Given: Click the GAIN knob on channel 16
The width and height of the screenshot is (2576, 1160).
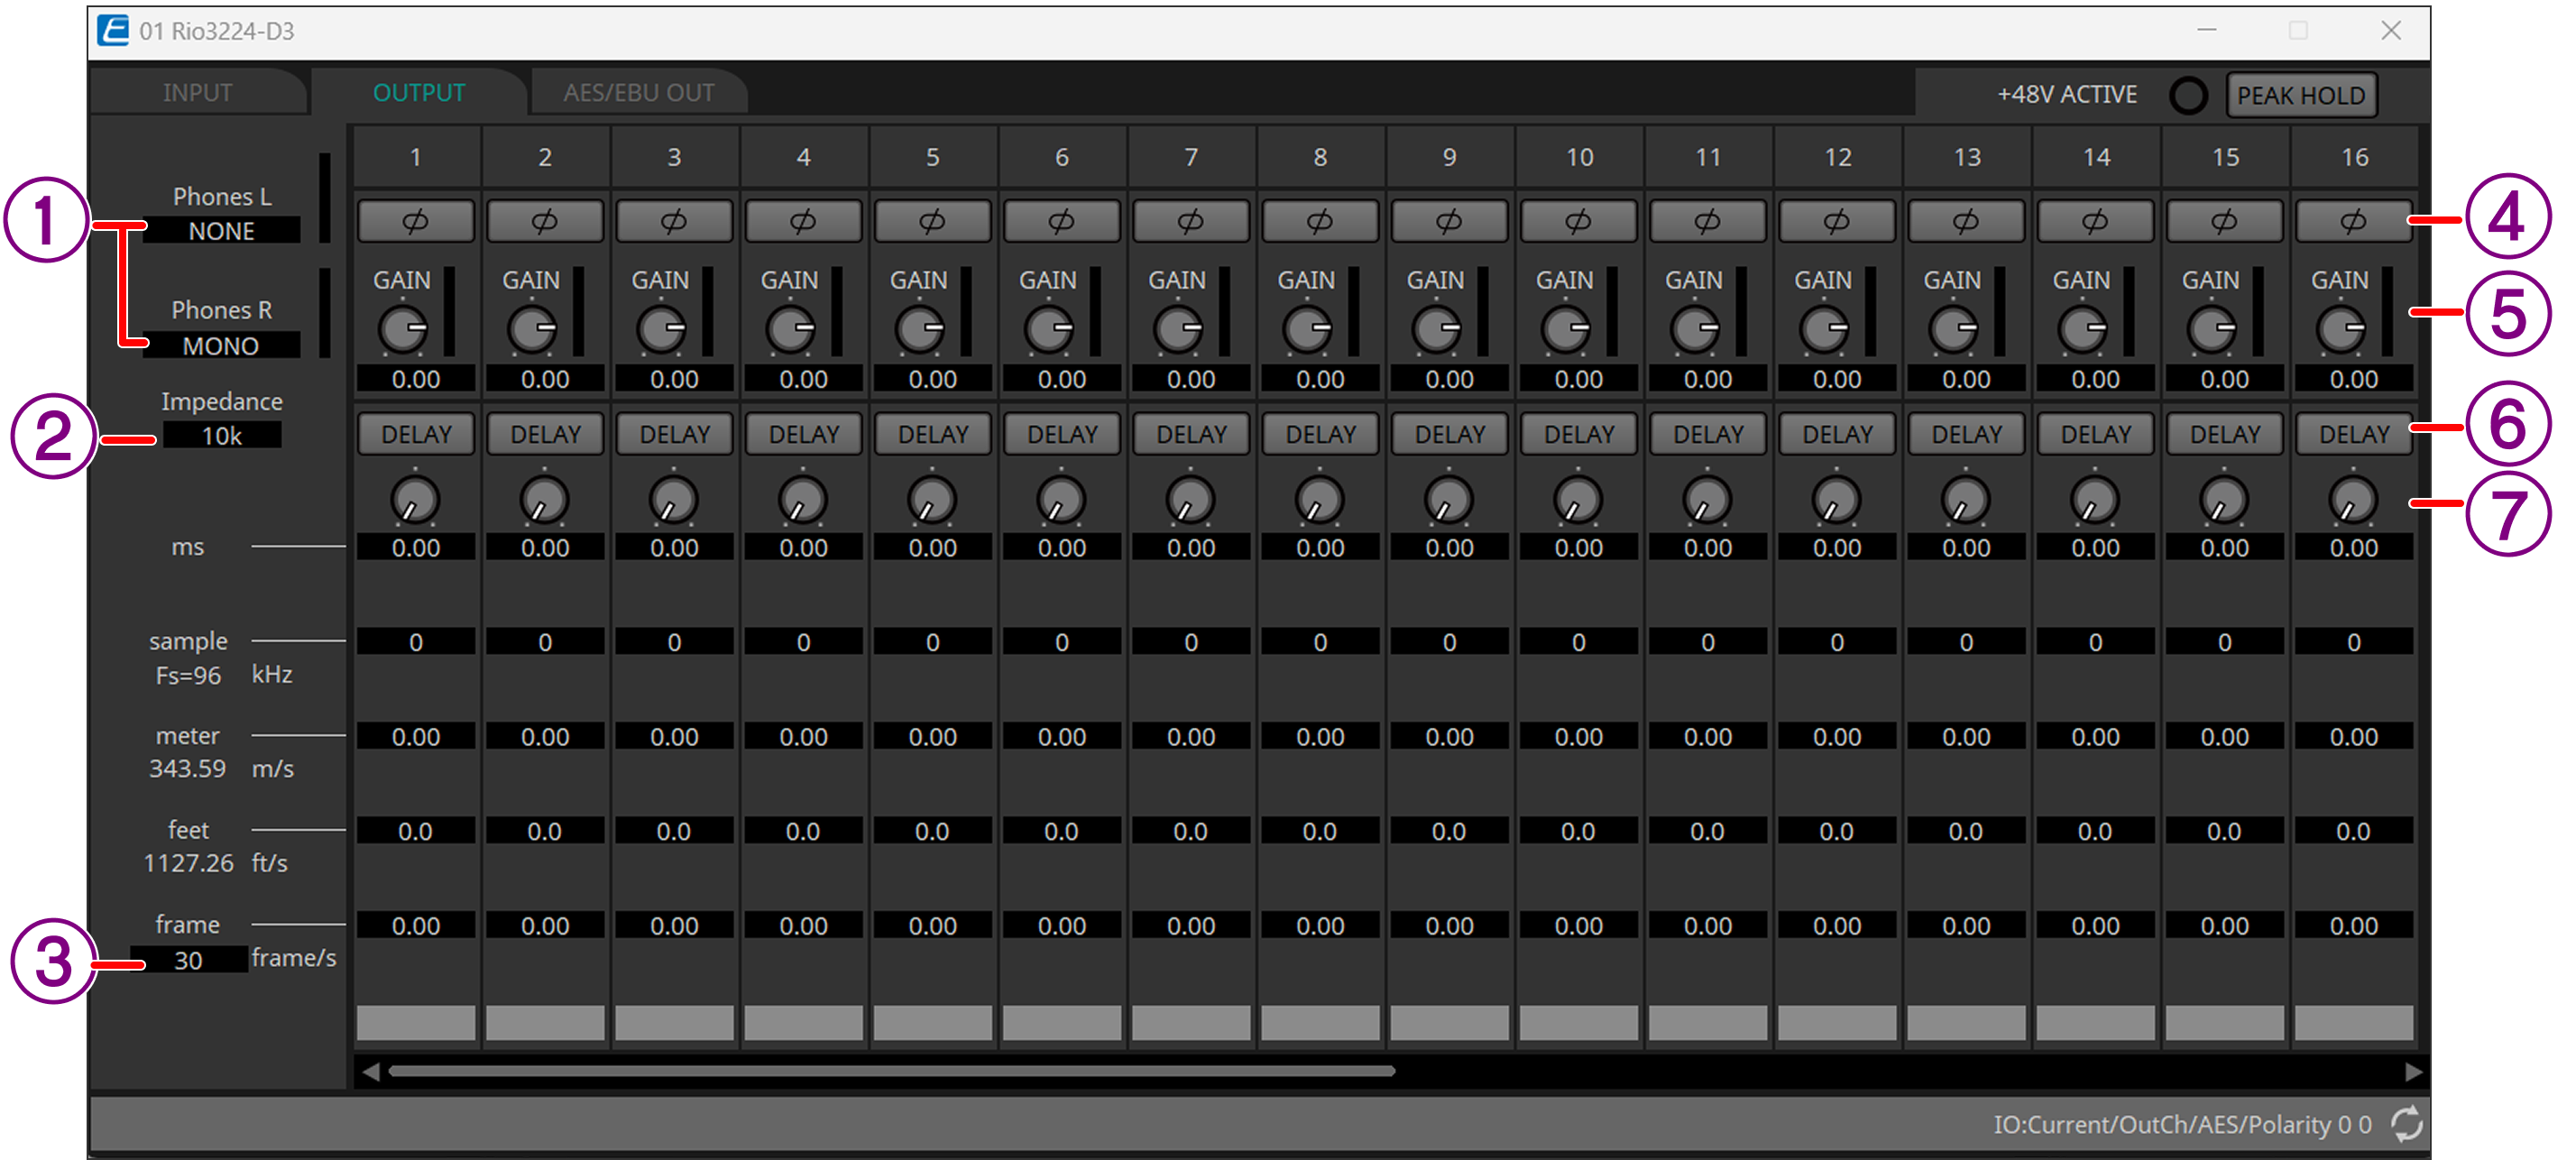Looking at the screenshot, I should (x=2341, y=330).
